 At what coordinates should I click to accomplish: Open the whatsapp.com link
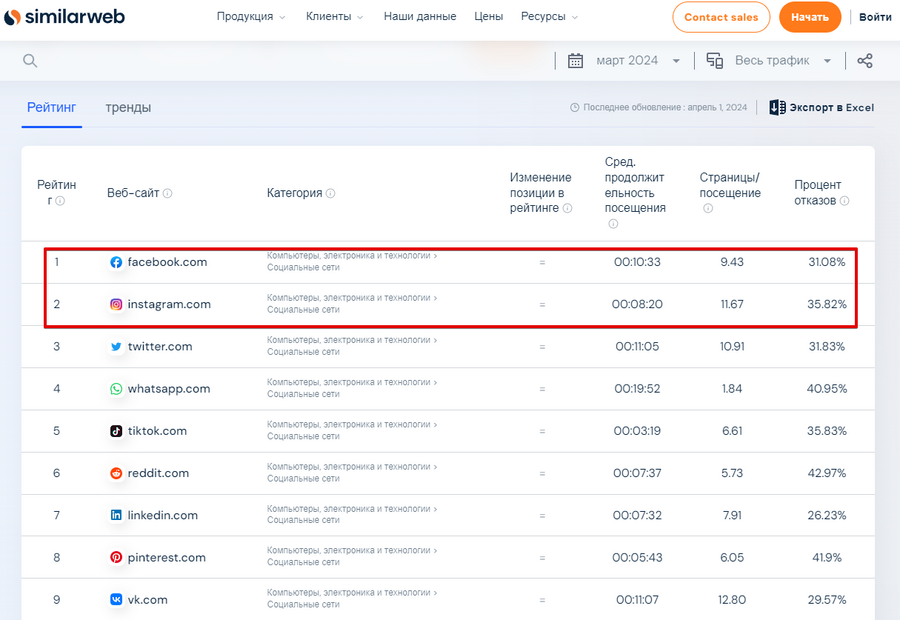point(169,389)
